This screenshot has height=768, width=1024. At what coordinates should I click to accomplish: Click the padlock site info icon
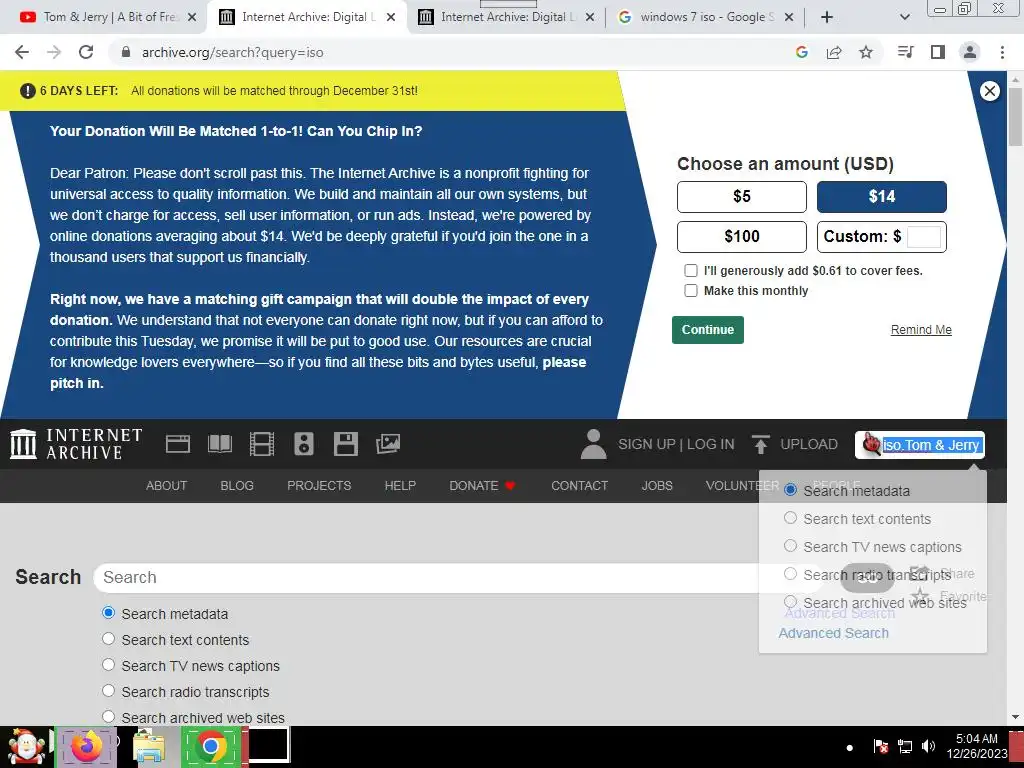point(126,52)
